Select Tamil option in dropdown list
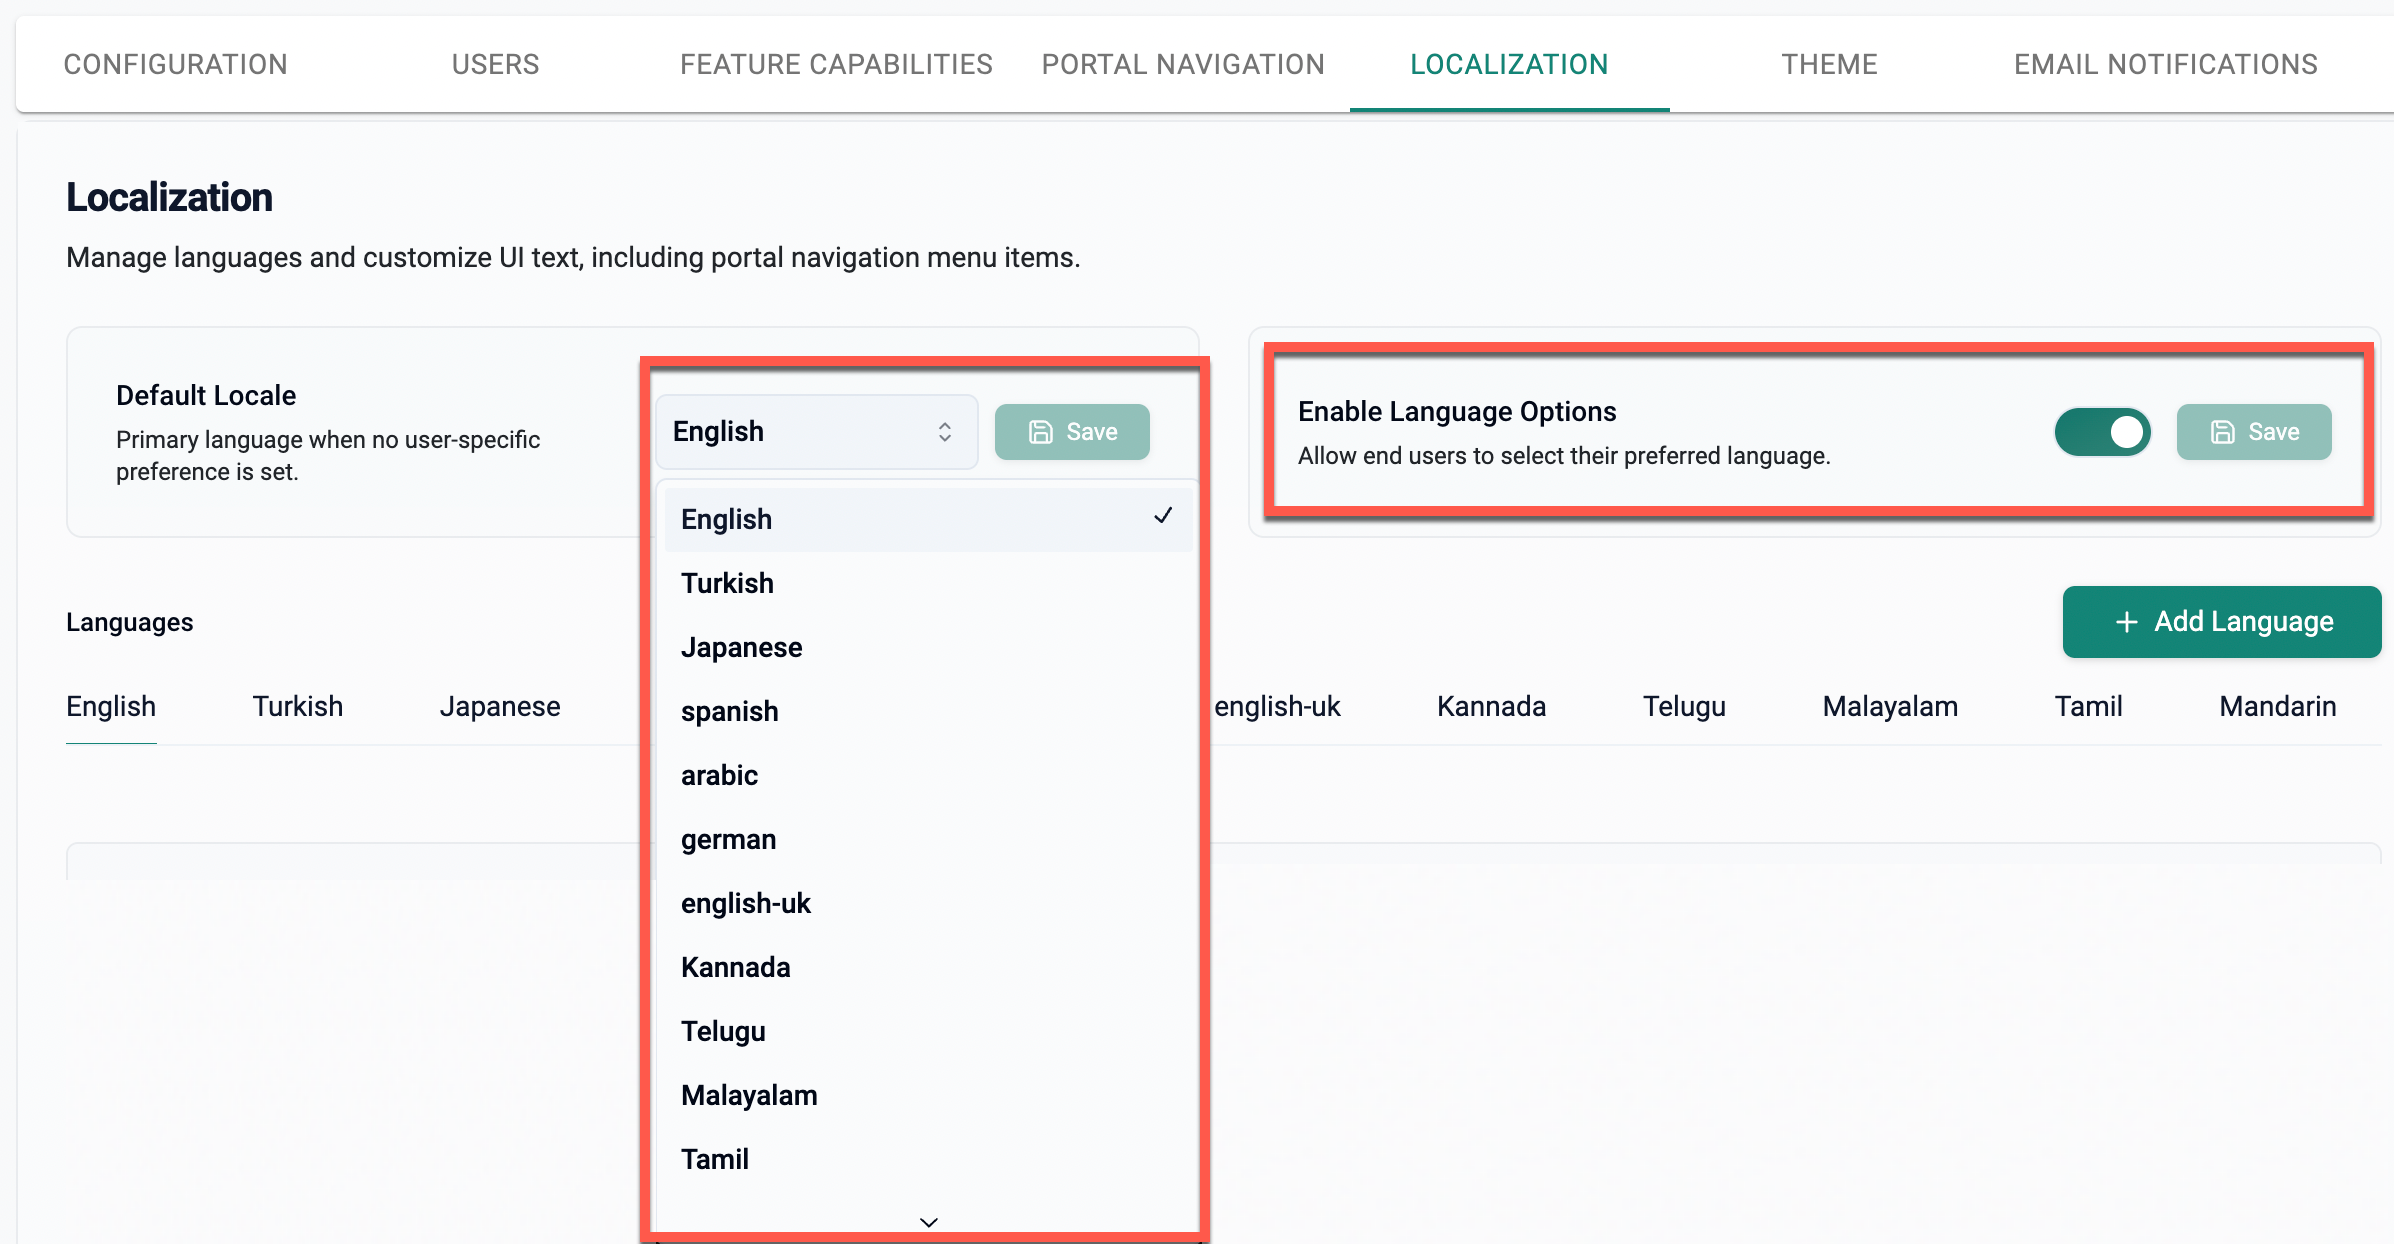 point(714,1159)
